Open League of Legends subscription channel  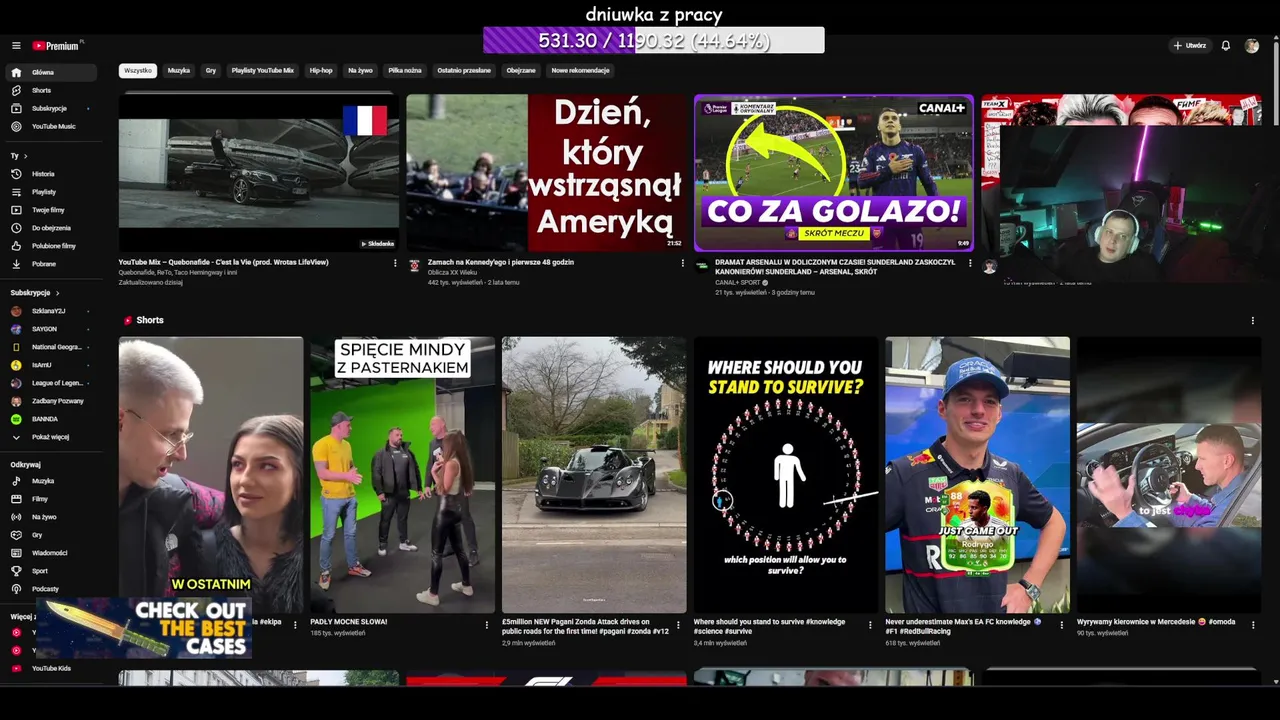coord(52,383)
